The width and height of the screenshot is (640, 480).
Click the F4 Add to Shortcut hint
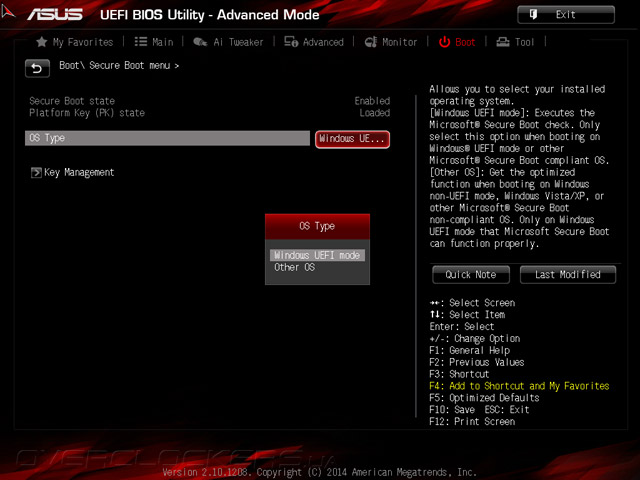tap(519, 386)
